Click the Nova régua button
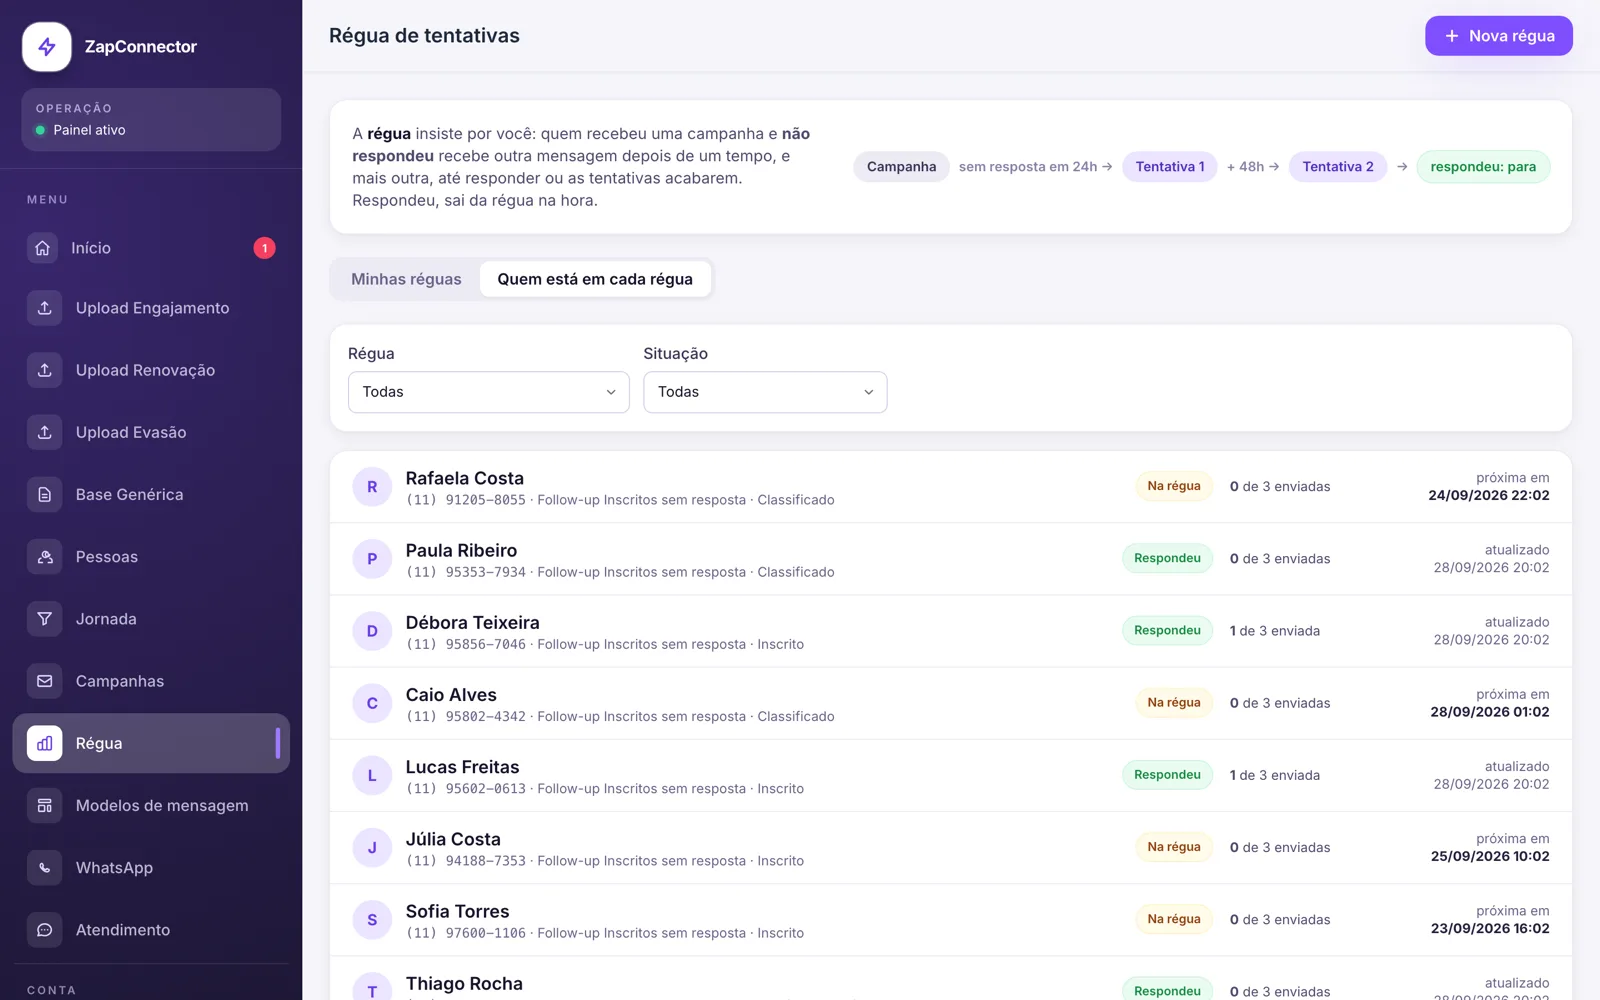The image size is (1600, 1000). pyautogui.click(x=1498, y=36)
